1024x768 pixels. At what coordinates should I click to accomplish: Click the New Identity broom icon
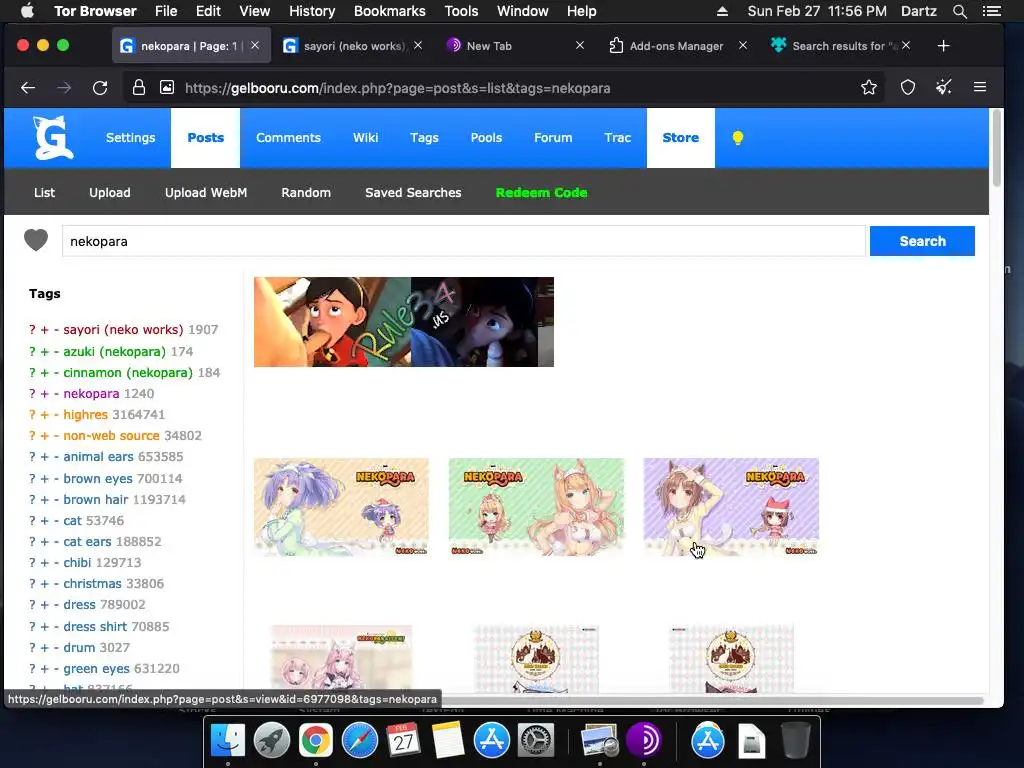point(944,87)
